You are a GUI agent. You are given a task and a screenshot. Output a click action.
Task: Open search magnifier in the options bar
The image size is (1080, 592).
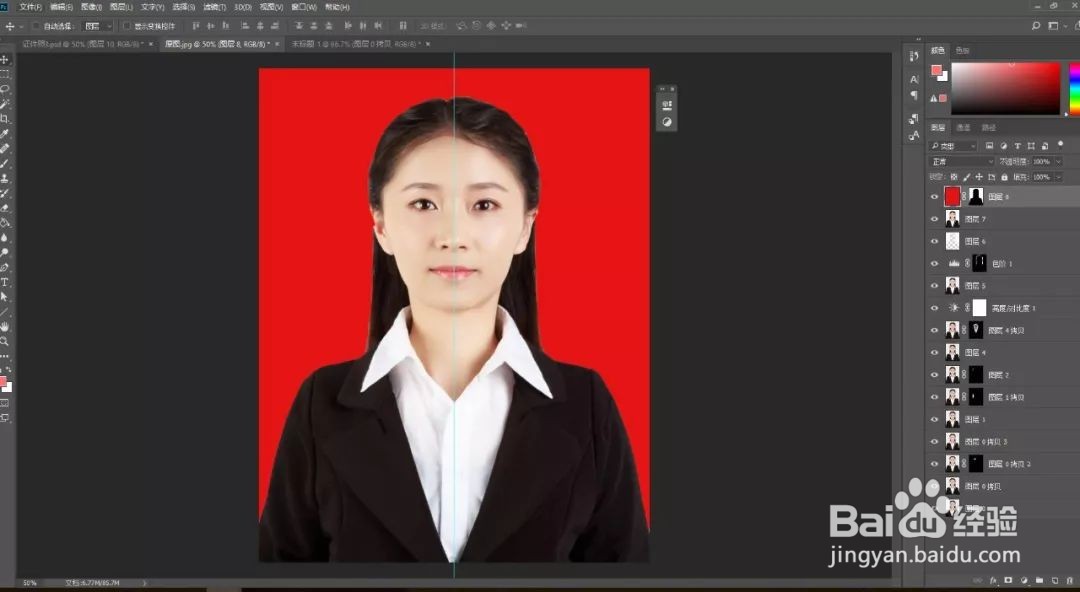tap(1036, 25)
